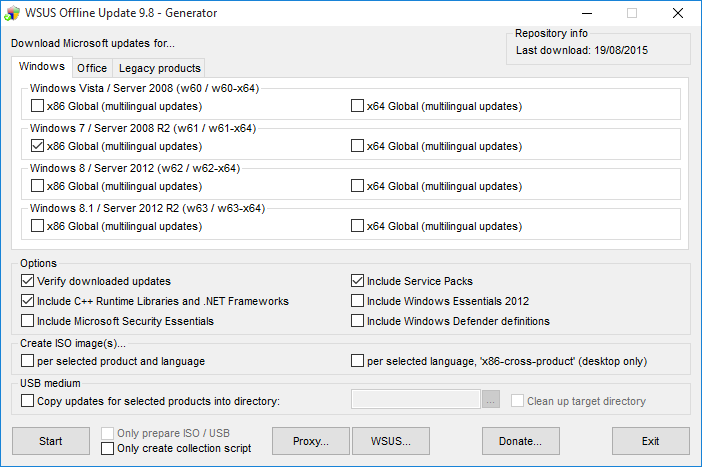
Task: Click the Exit button
Action: (x=651, y=441)
